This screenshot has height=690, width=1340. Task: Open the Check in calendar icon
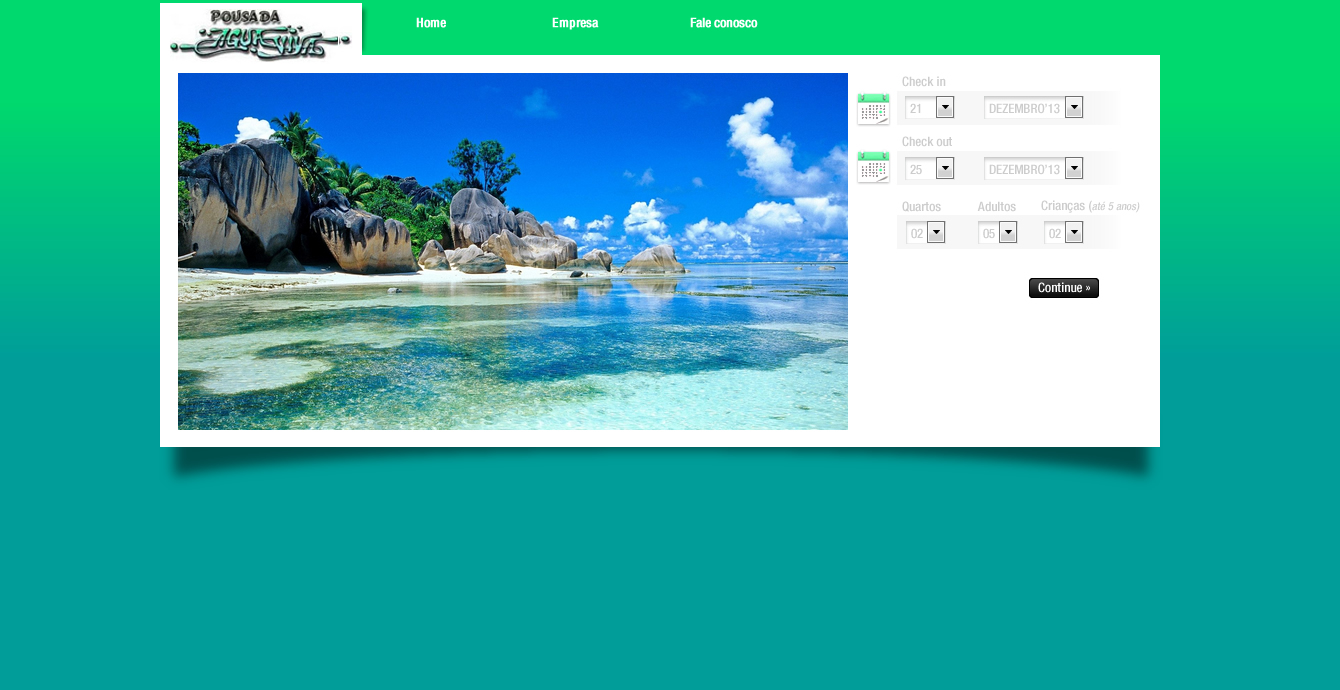[x=873, y=109]
